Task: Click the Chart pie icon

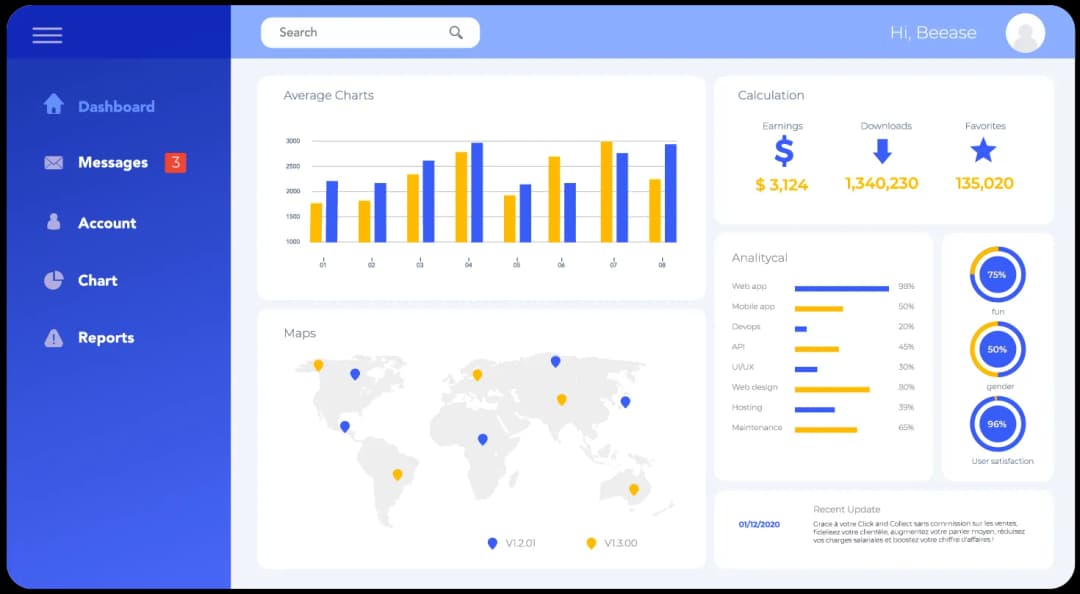Action: (53, 280)
